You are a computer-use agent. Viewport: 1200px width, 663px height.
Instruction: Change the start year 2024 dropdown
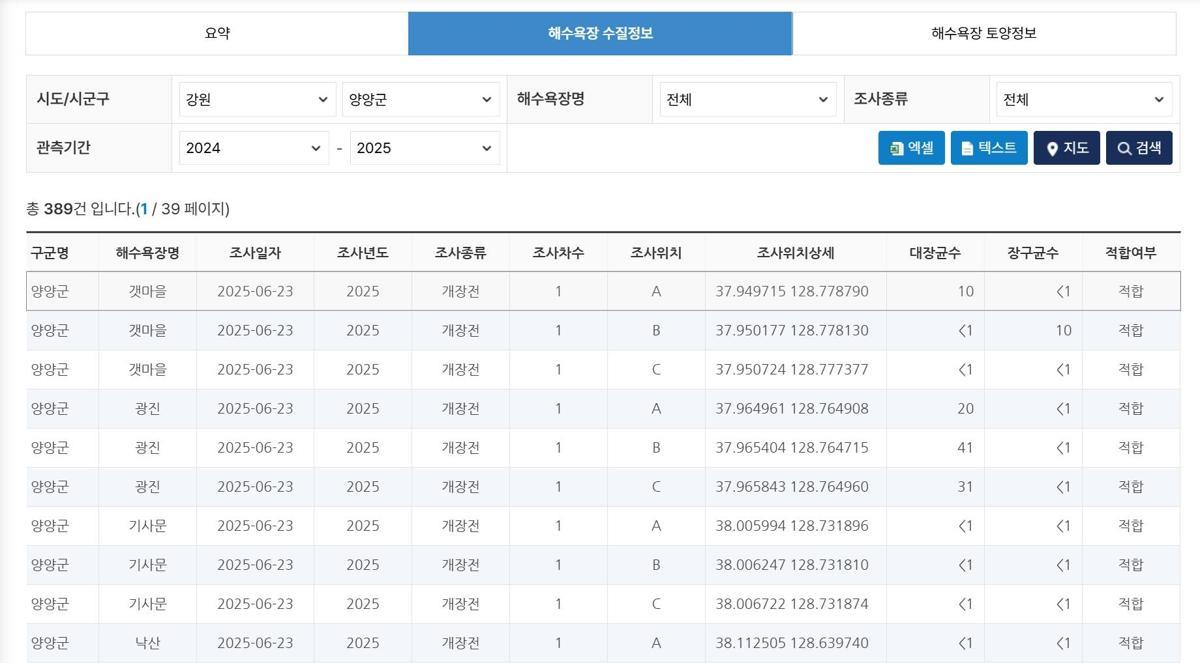pyautogui.click(x=254, y=148)
